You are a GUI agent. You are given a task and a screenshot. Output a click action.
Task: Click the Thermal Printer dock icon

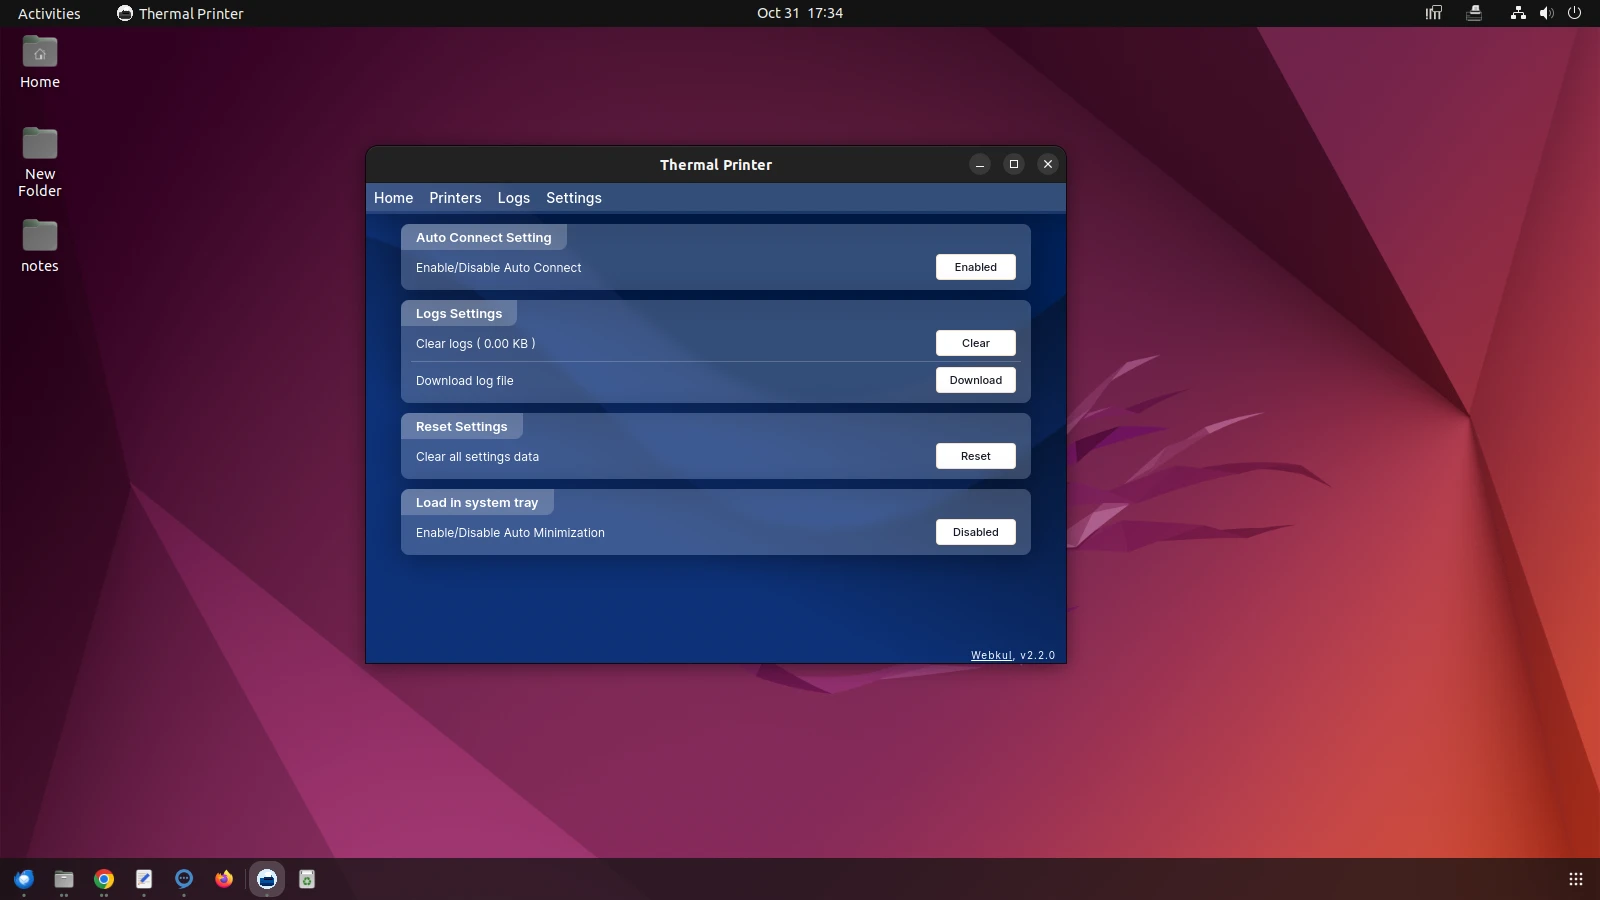tap(267, 879)
